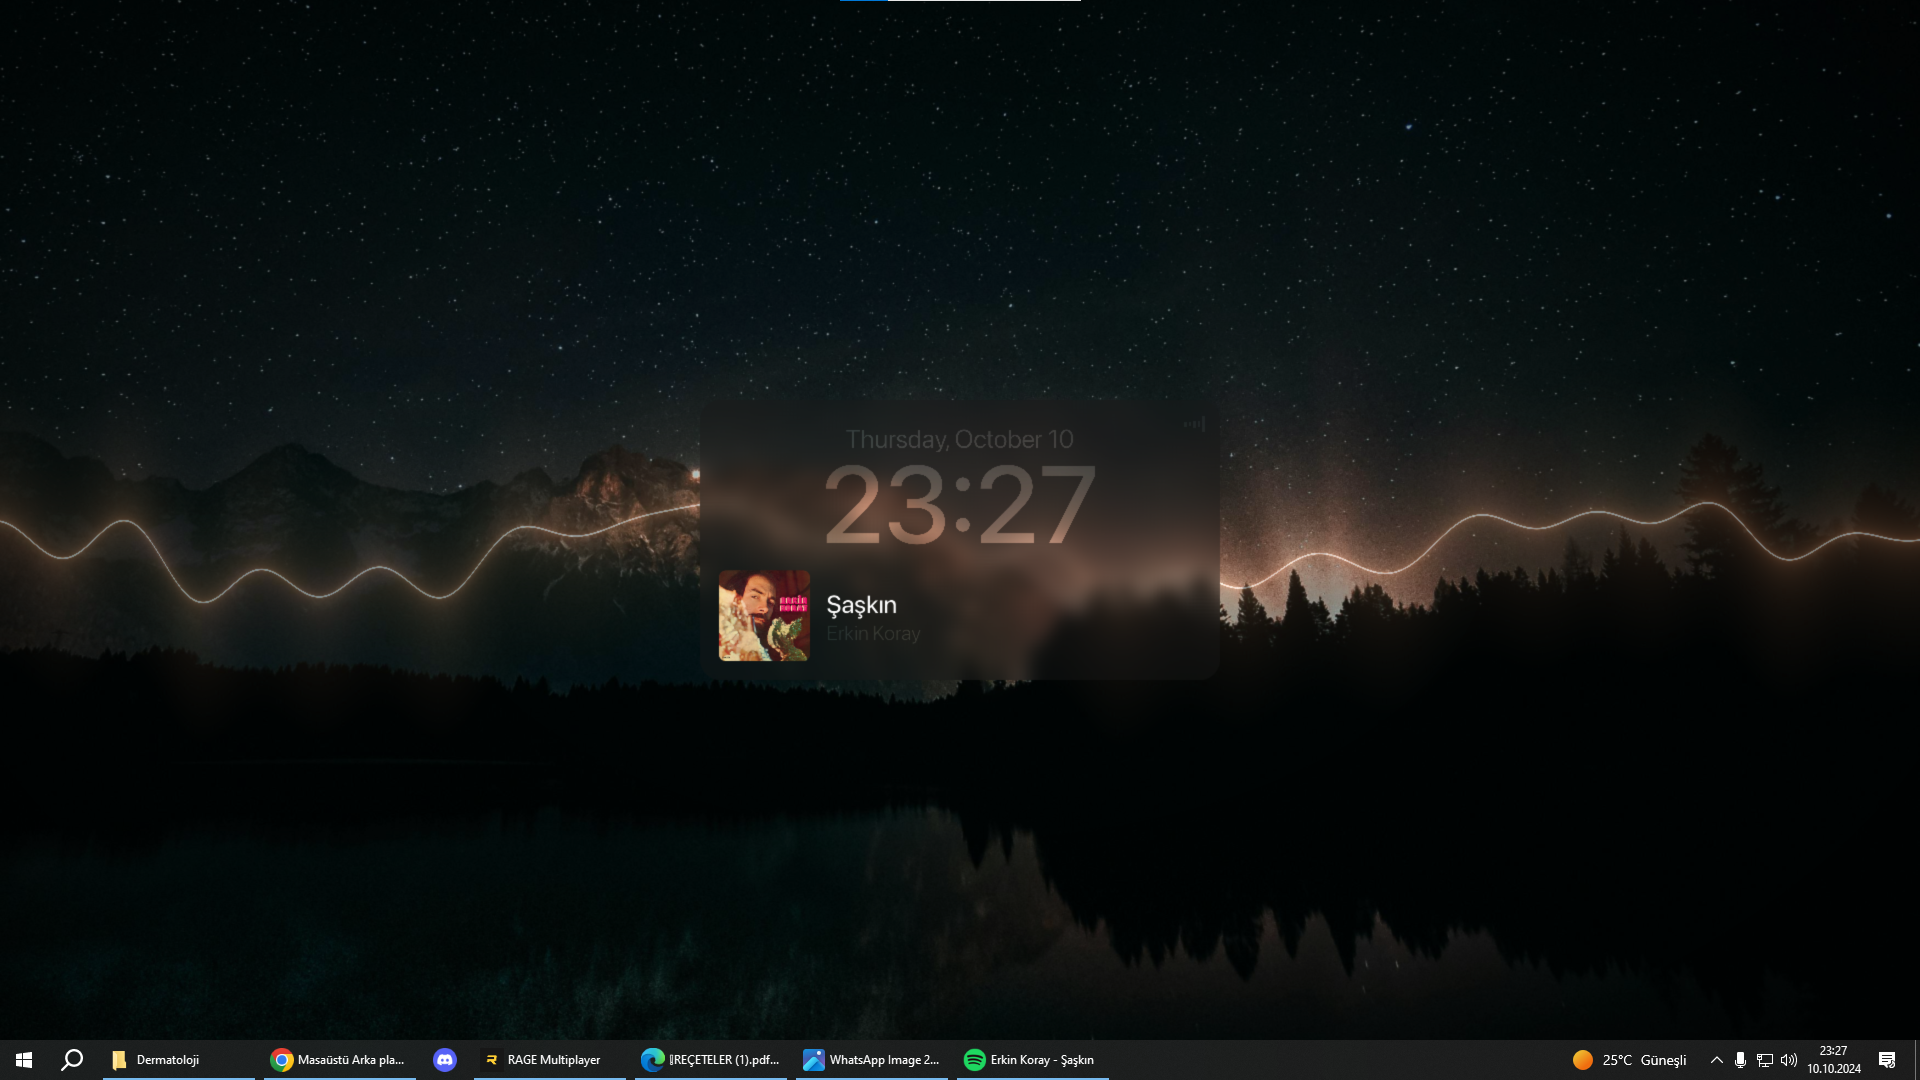The width and height of the screenshot is (1920, 1080).
Task: Click the taskbar clock and date
Action: pyautogui.click(x=1834, y=1060)
